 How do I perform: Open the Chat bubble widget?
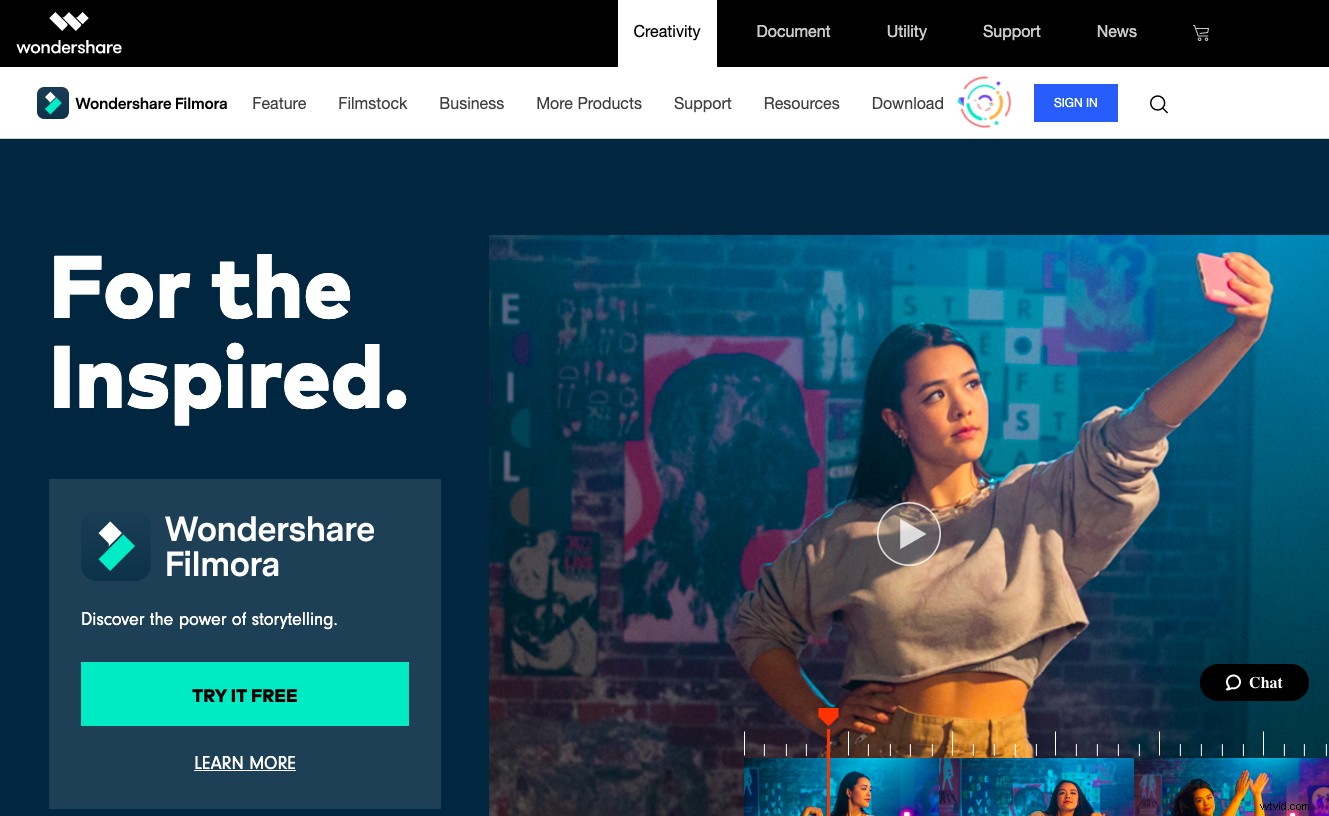[1254, 683]
